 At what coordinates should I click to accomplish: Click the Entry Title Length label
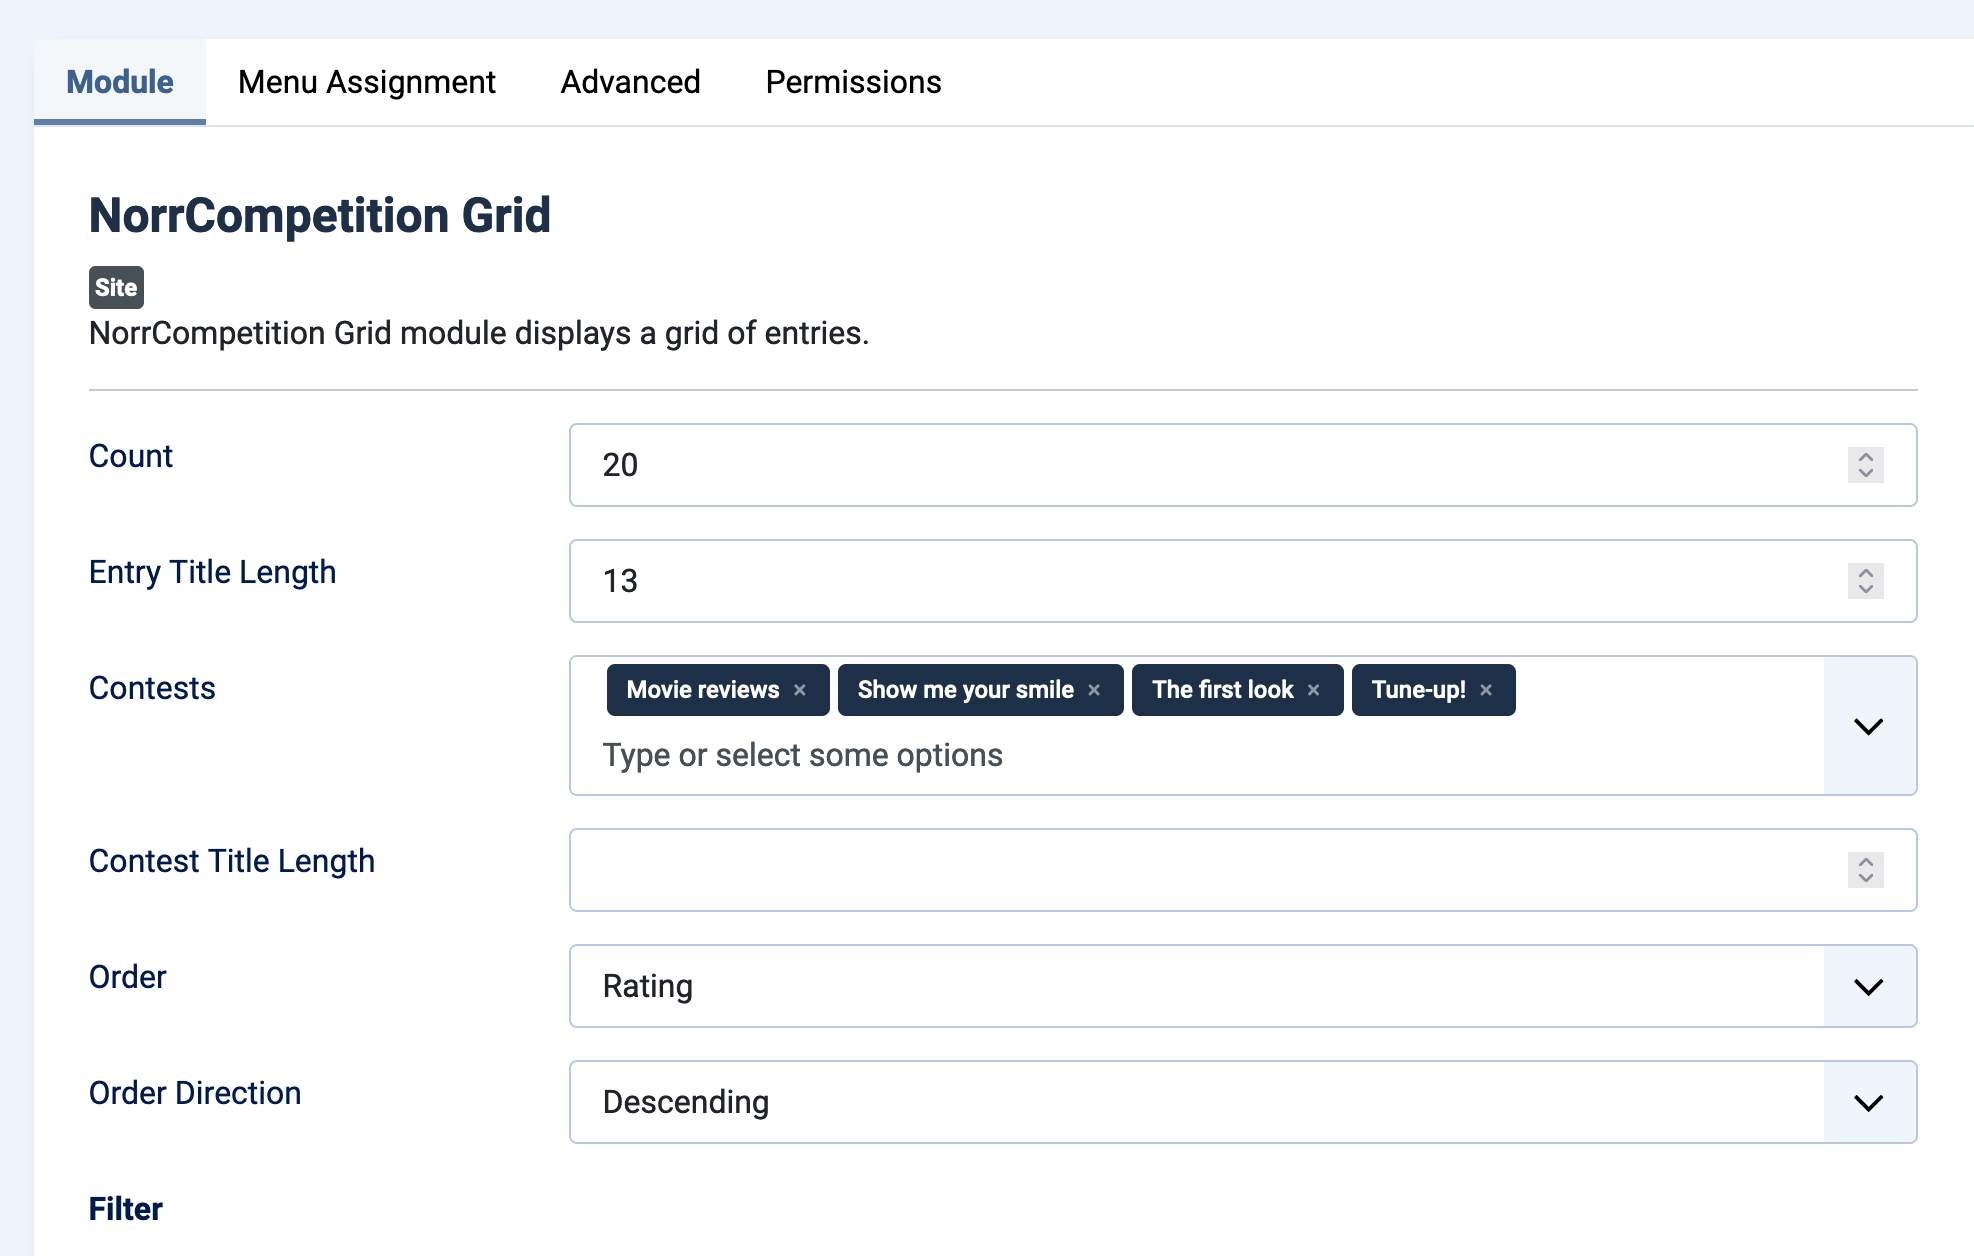click(212, 572)
